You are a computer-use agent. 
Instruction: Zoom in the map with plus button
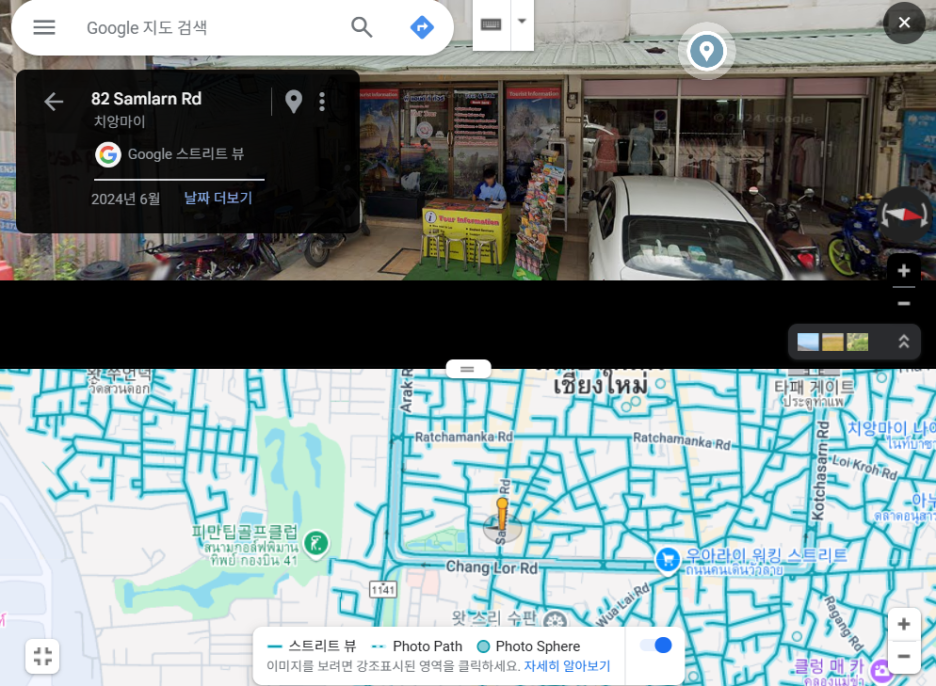[x=904, y=625]
